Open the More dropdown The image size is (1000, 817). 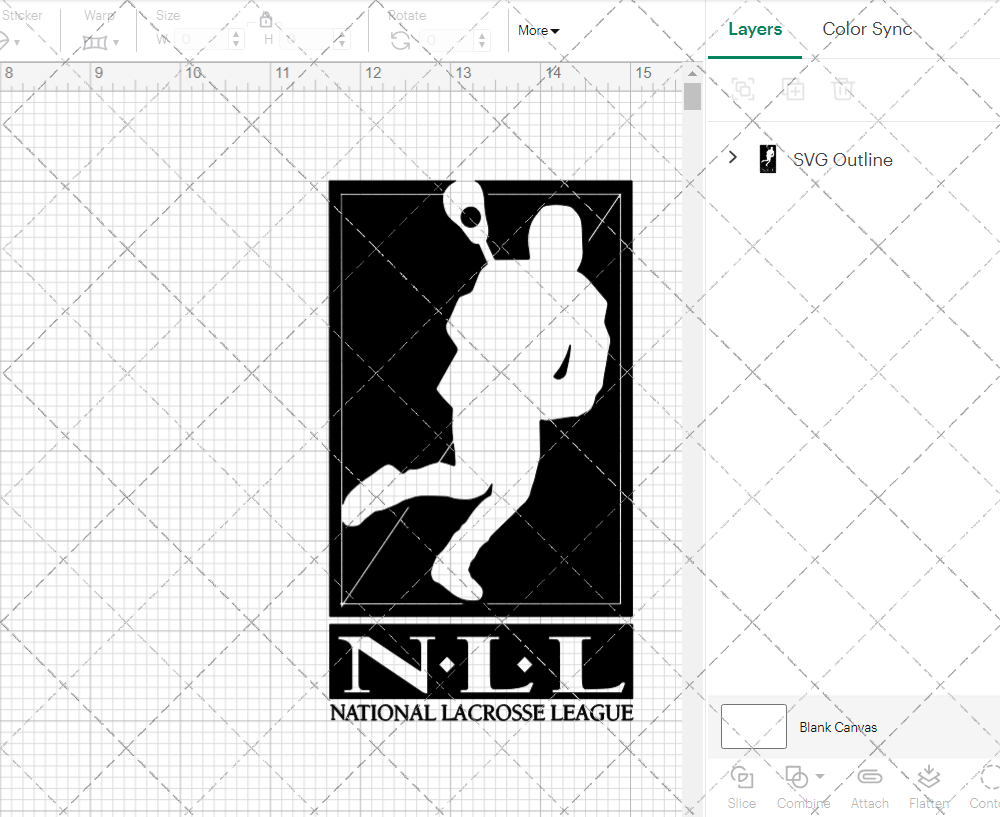point(537,30)
